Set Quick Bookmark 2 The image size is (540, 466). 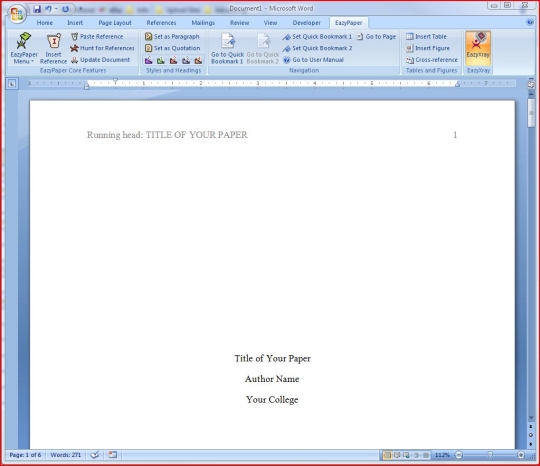tap(317, 48)
